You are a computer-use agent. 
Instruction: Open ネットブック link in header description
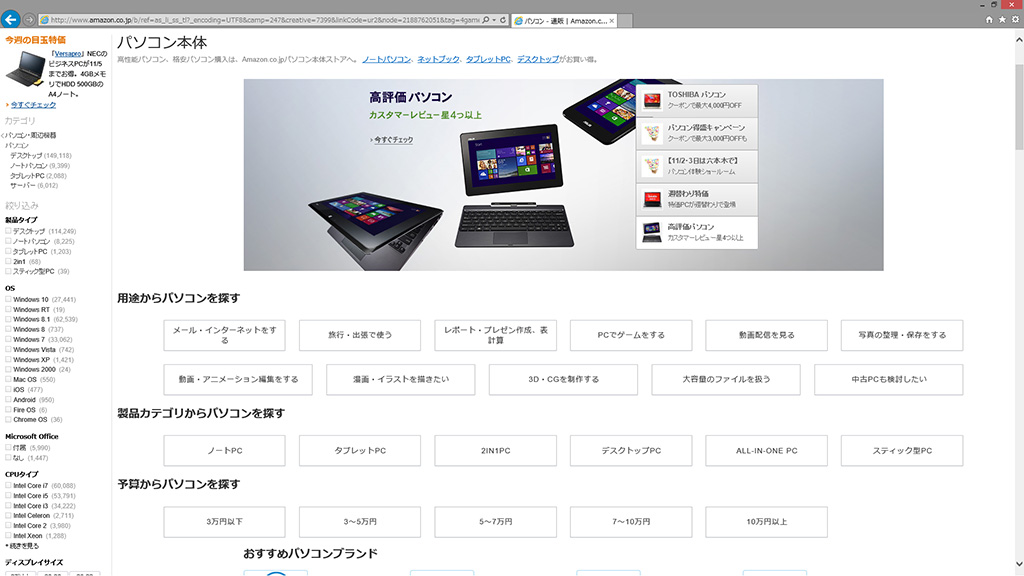438,59
